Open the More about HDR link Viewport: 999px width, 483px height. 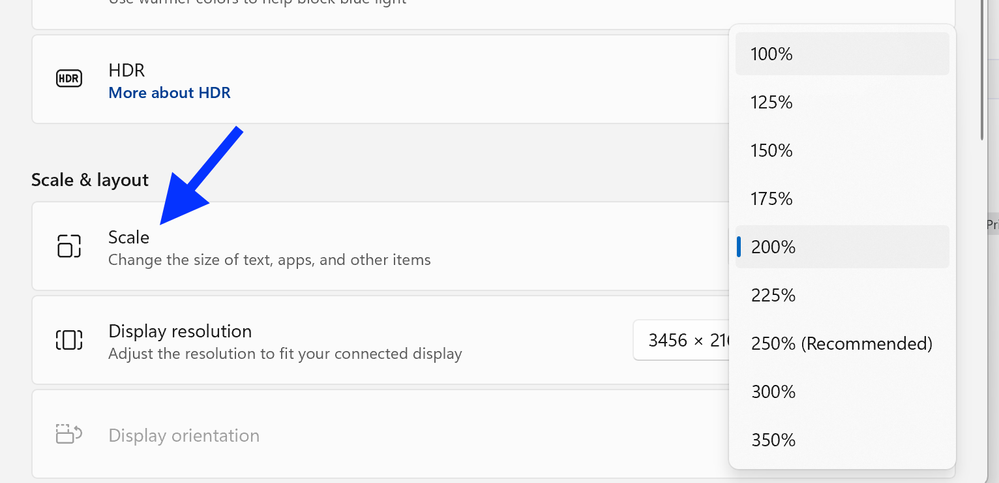tap(169, 93)
